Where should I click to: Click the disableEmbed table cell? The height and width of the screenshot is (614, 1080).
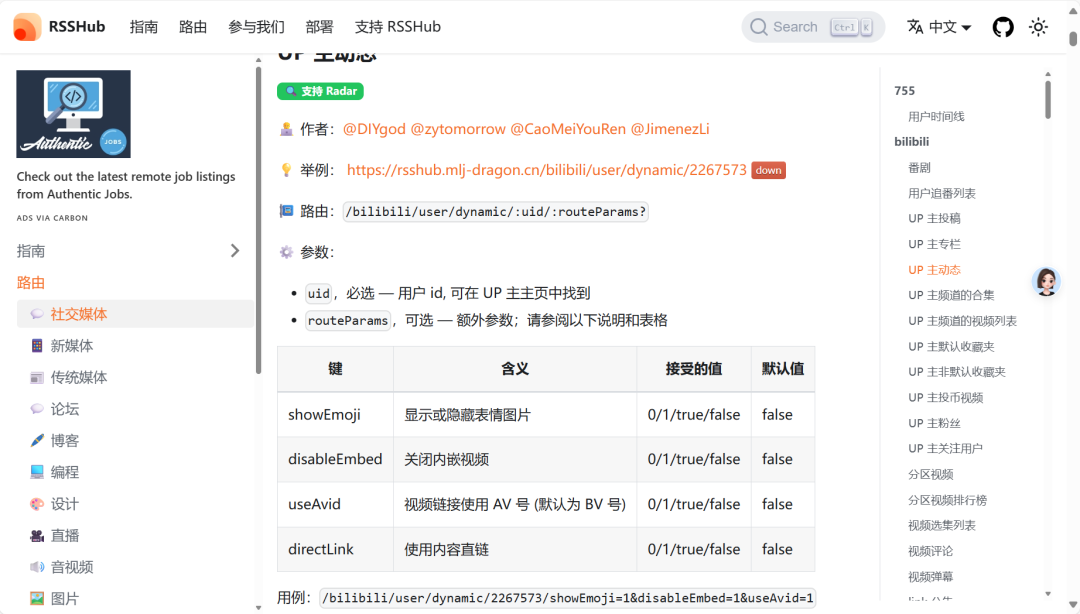click(335, 459)
